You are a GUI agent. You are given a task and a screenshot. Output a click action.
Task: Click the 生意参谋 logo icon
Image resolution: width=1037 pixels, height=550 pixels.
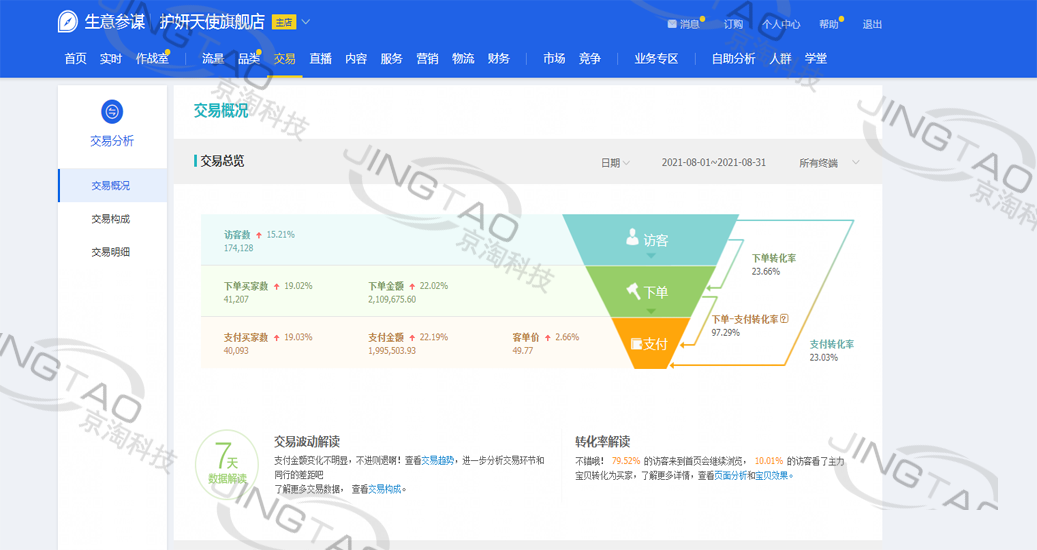(68, 22)
